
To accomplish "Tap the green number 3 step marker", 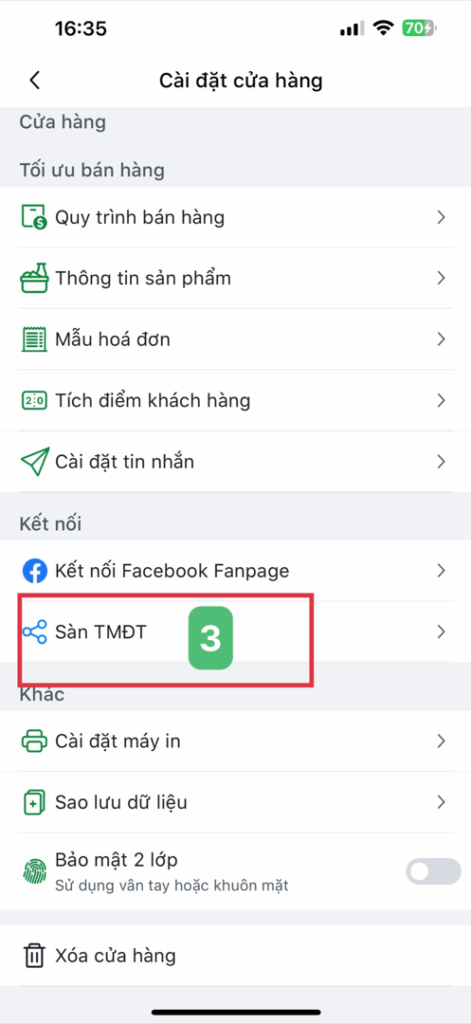I will point(210,638).
